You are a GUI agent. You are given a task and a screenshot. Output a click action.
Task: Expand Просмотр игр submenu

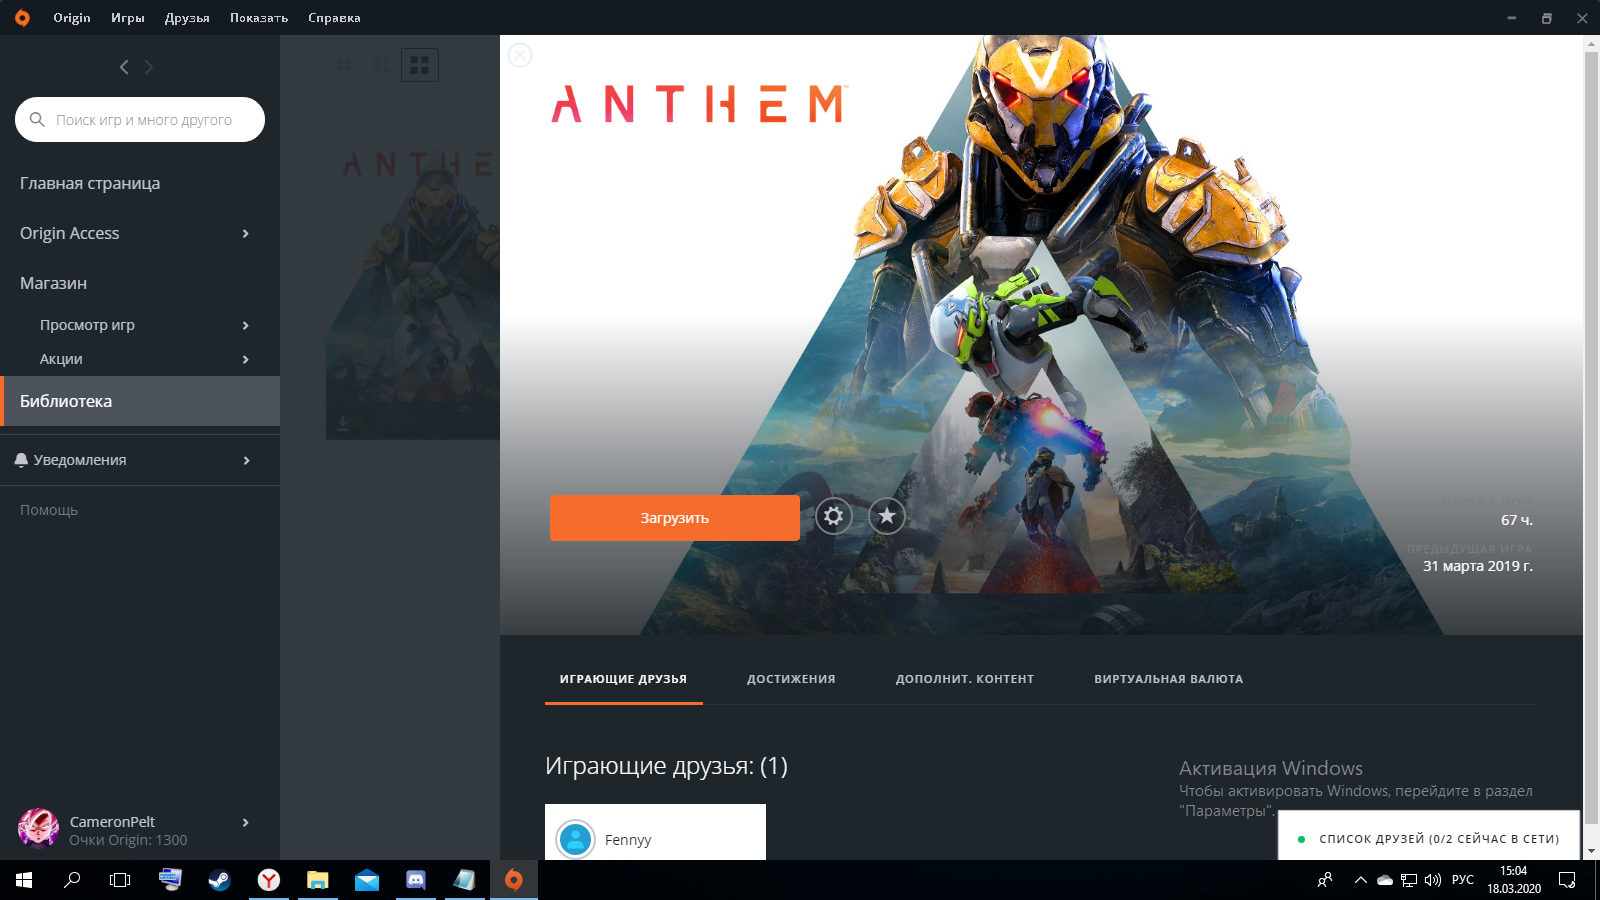pyautogui.click(x=245, y=325)
